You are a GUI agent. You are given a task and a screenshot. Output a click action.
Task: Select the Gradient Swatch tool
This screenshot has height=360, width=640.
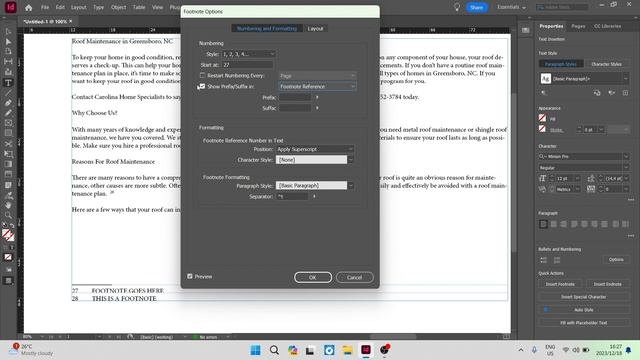pos(8,164)
